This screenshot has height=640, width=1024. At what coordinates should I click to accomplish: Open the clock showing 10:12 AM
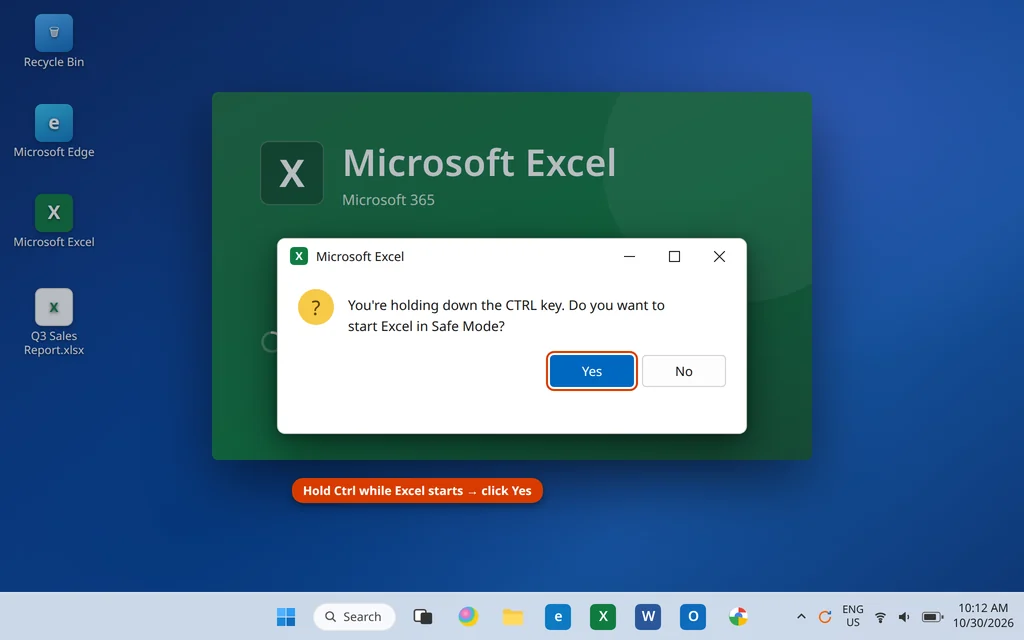pos(983,616)
